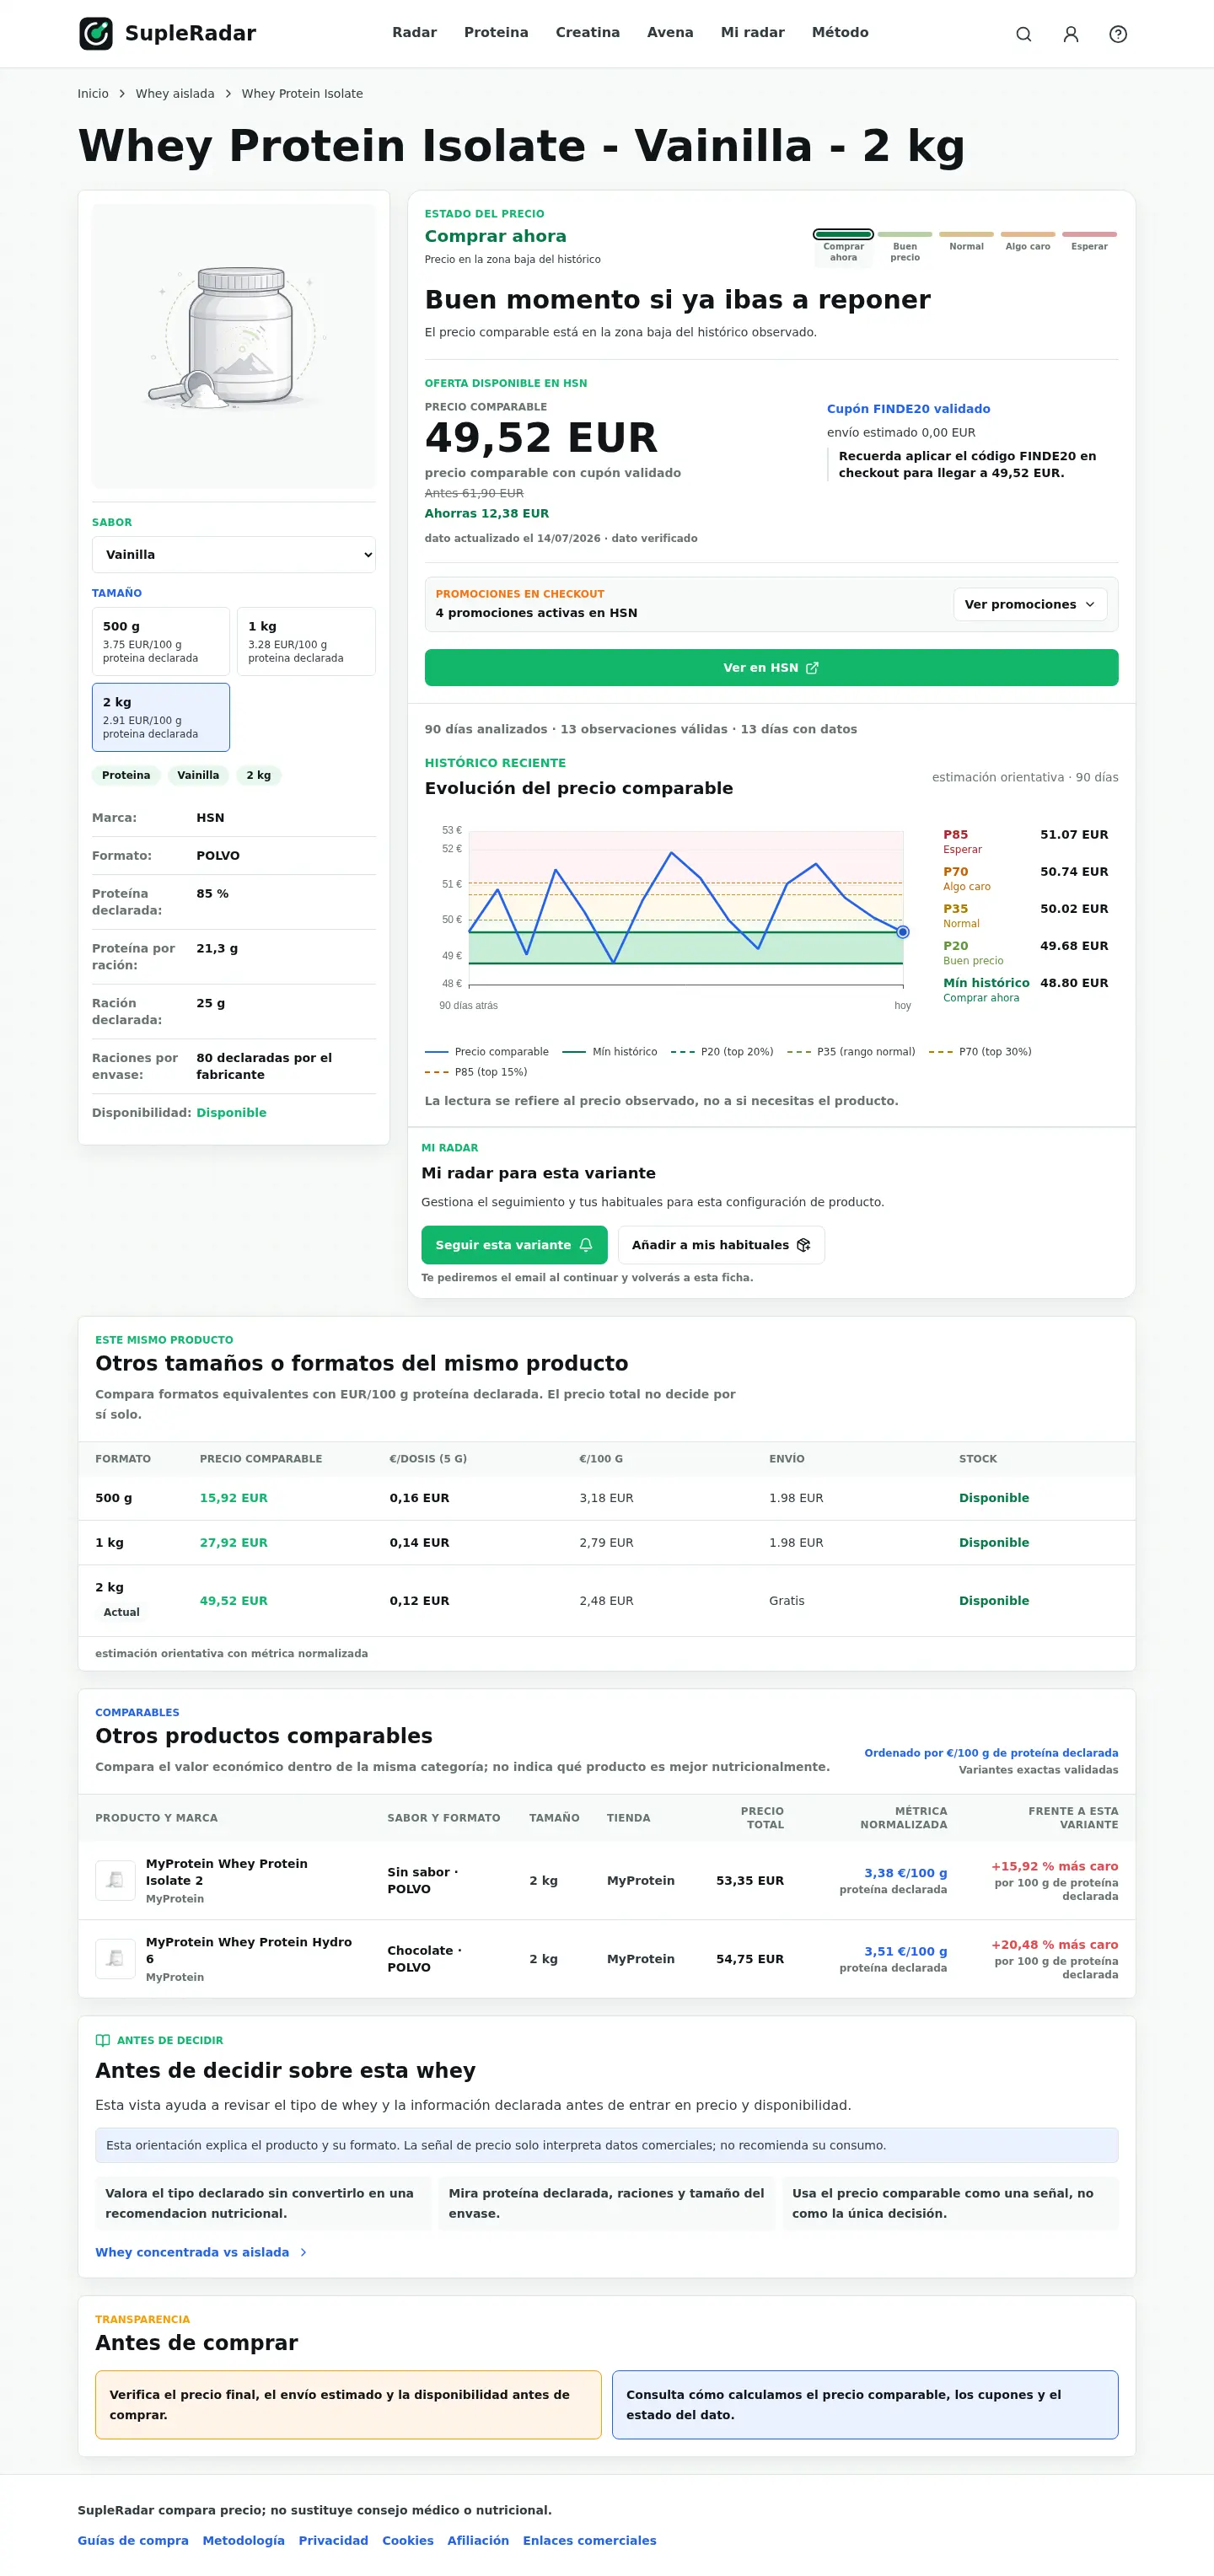Open Cookies footer link
Viewport: 1214px width, 2576px height.
click(x=408, y=2541)
